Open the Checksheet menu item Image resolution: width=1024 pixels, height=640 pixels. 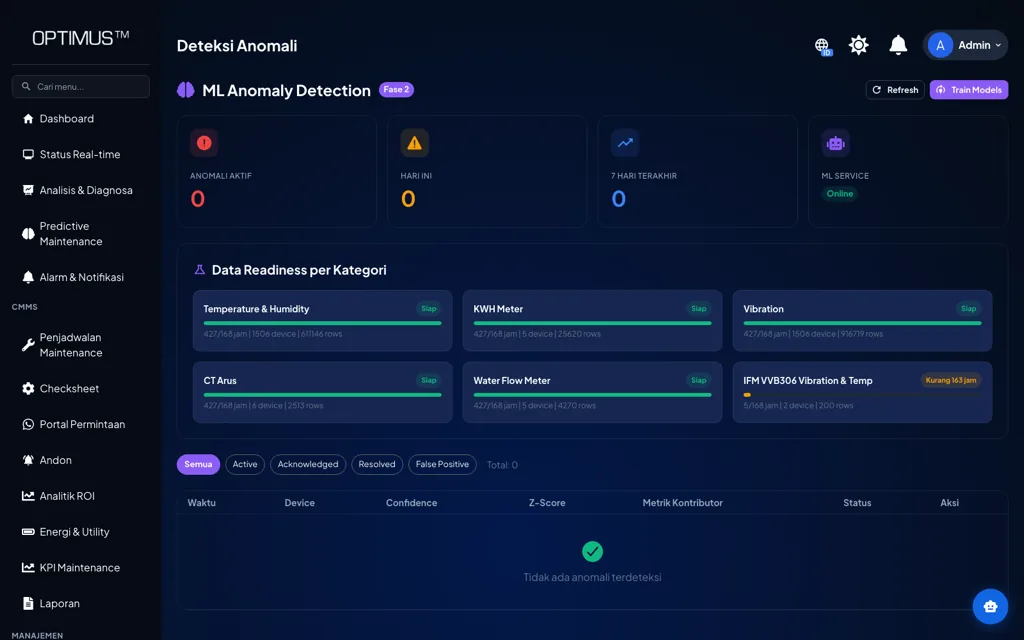(69, 389)
